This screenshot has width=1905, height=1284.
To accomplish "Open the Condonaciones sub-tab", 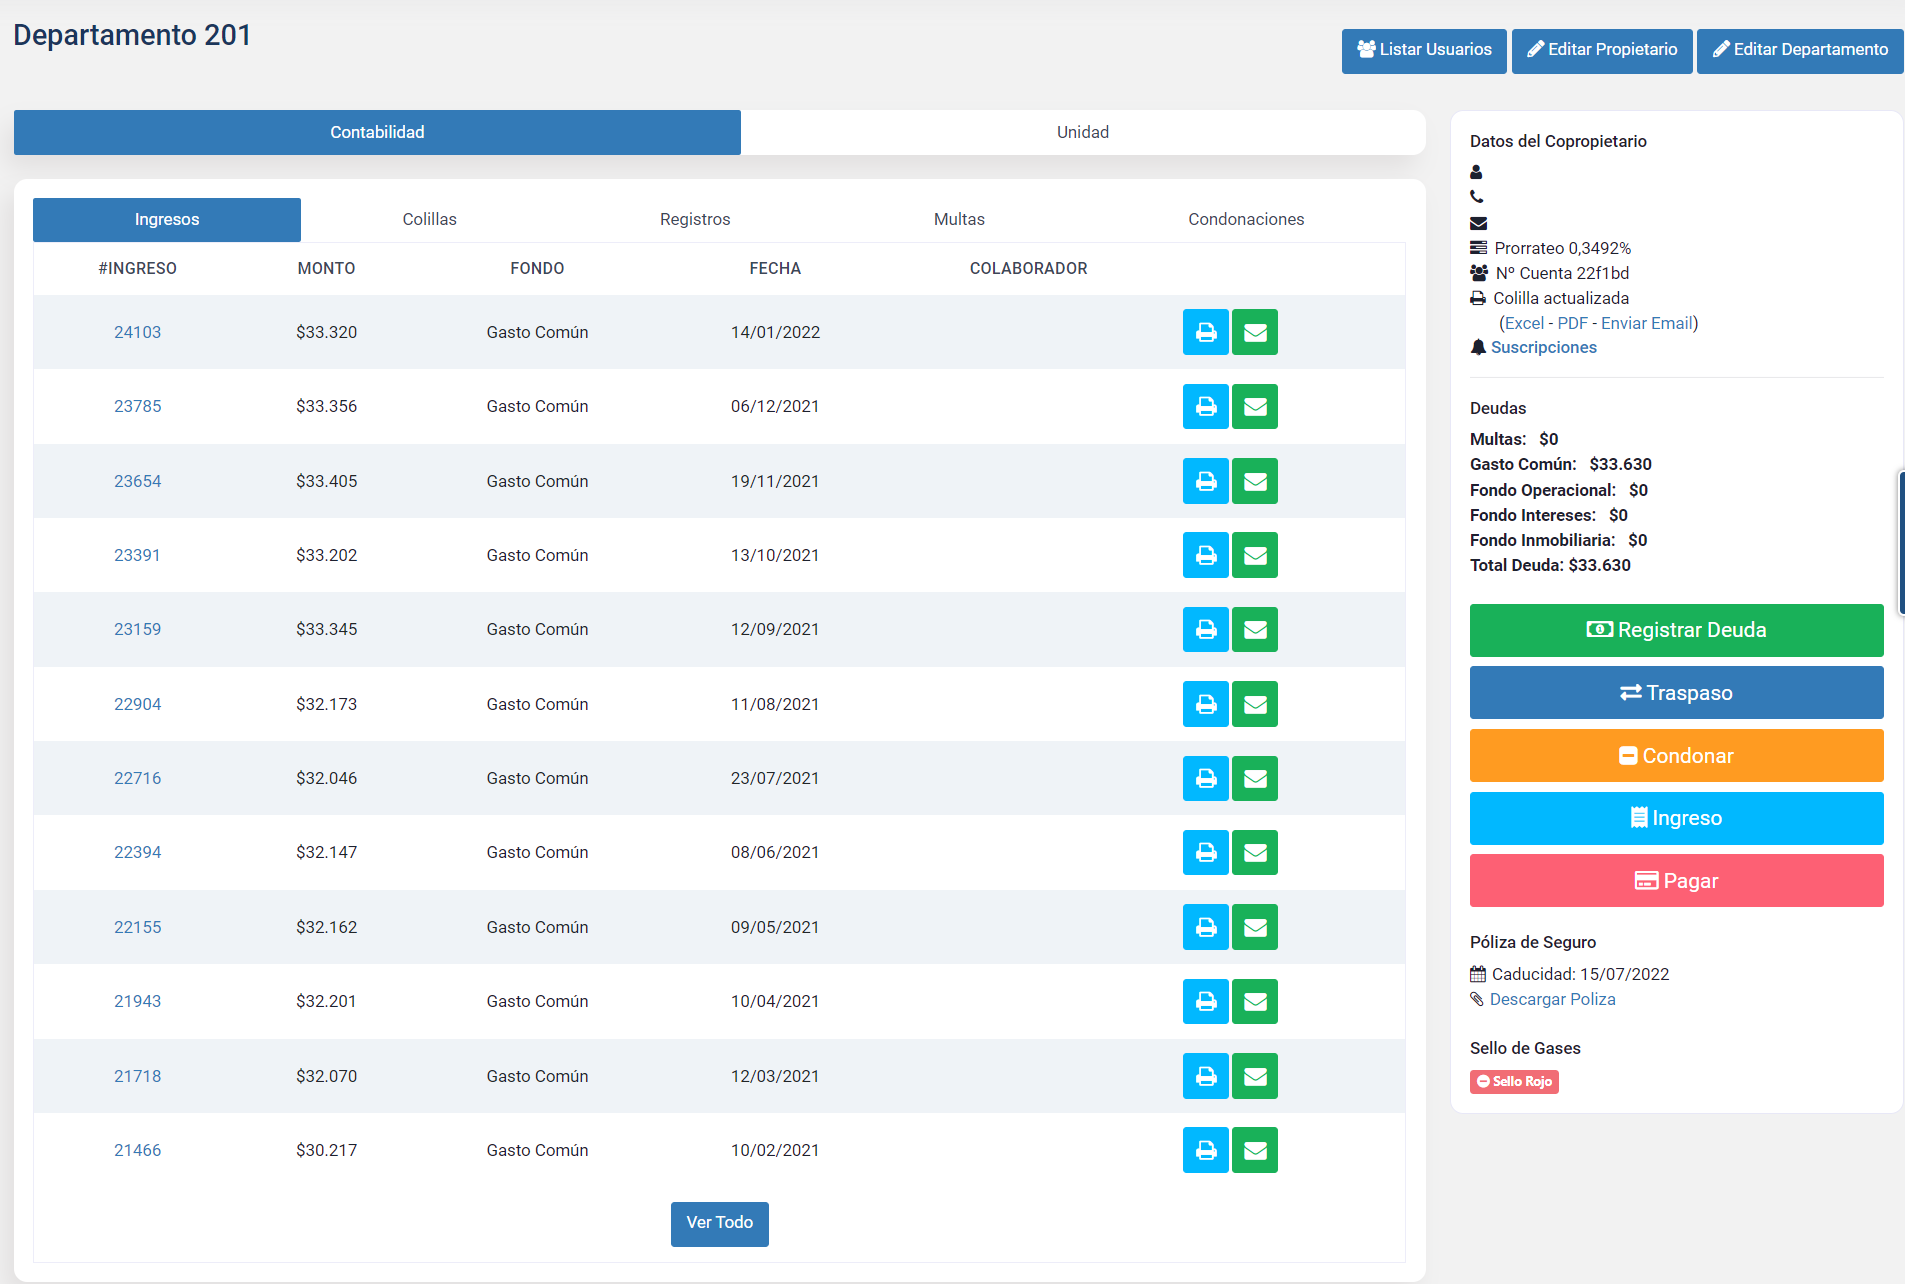I will (1246, 219).
